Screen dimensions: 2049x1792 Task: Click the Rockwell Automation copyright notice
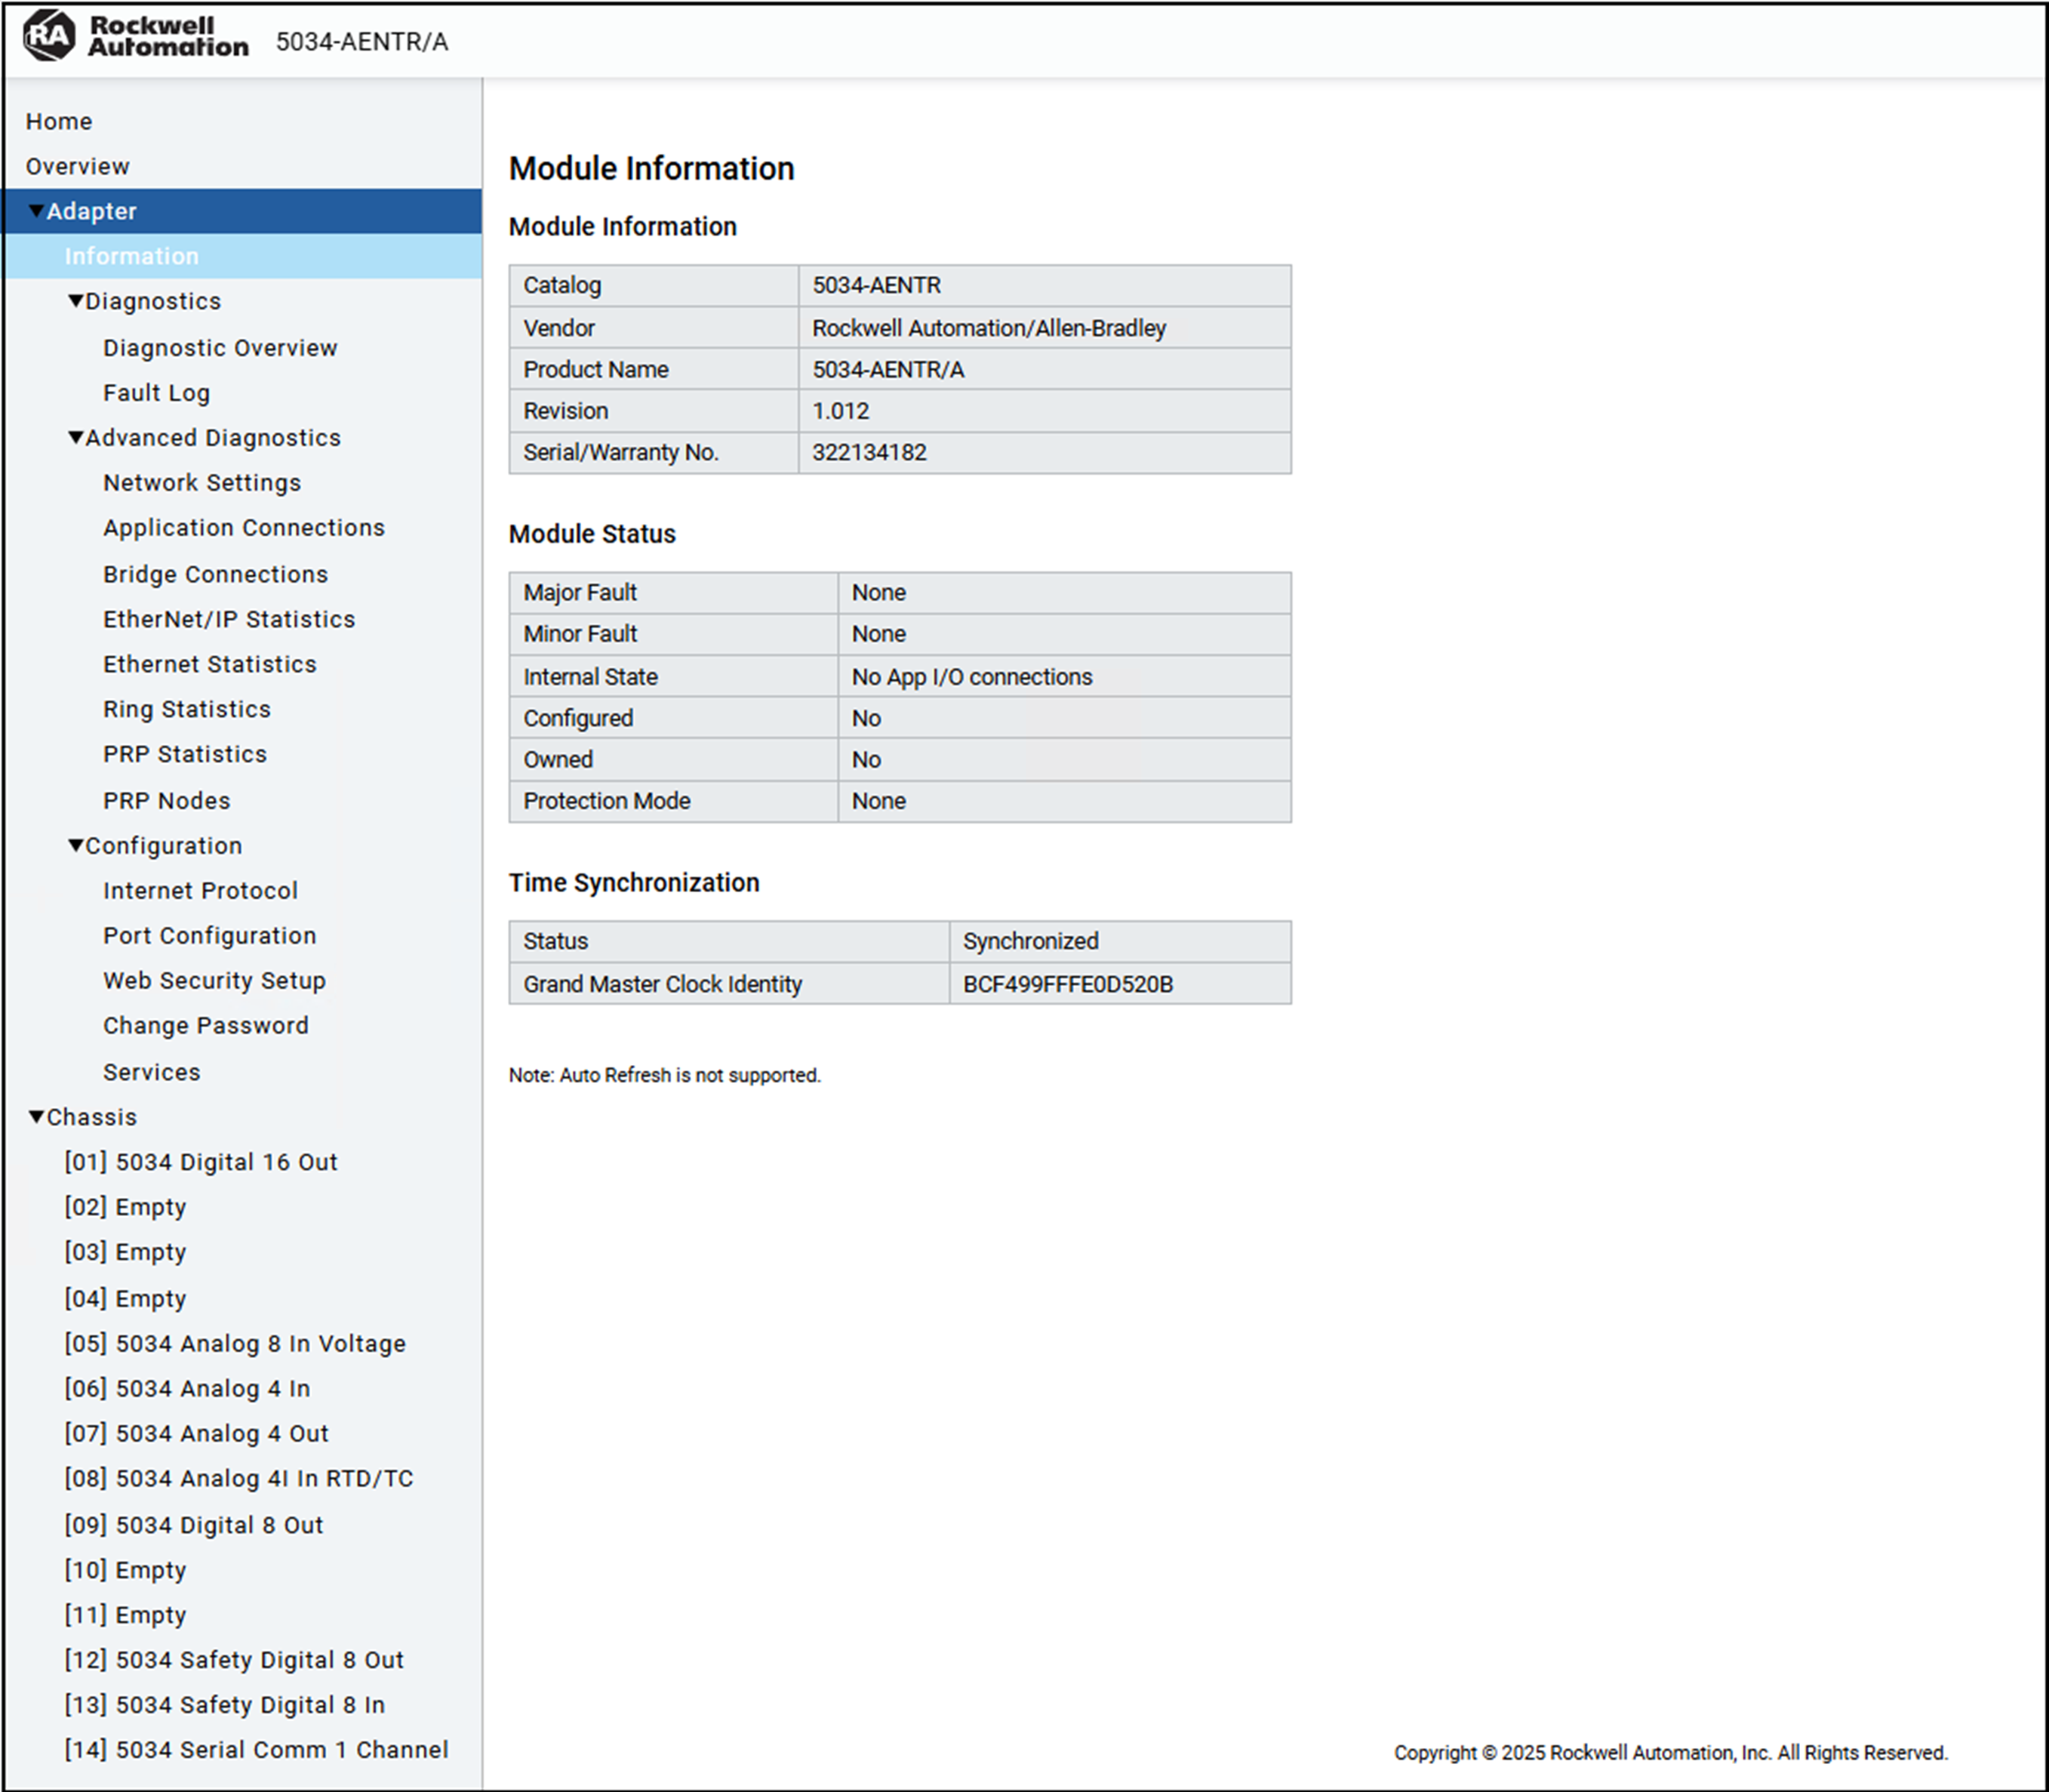1671,1752
